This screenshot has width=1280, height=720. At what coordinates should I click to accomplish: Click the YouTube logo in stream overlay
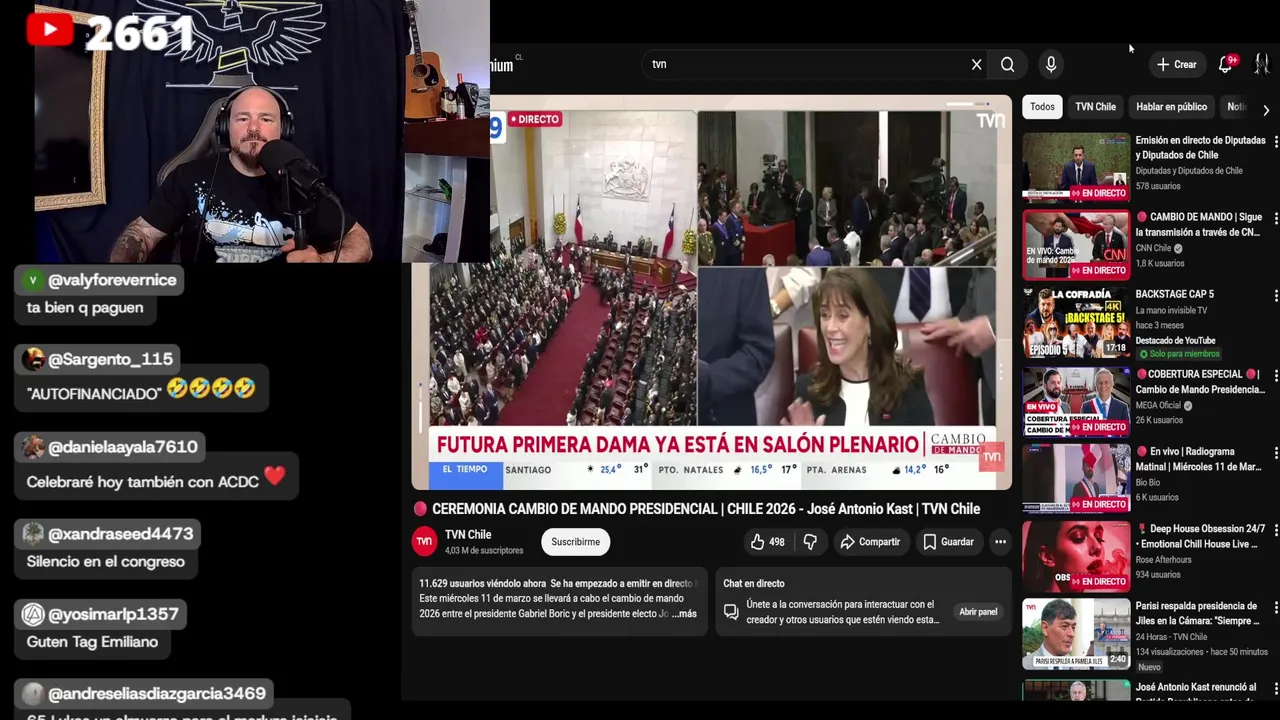point(50,30)
